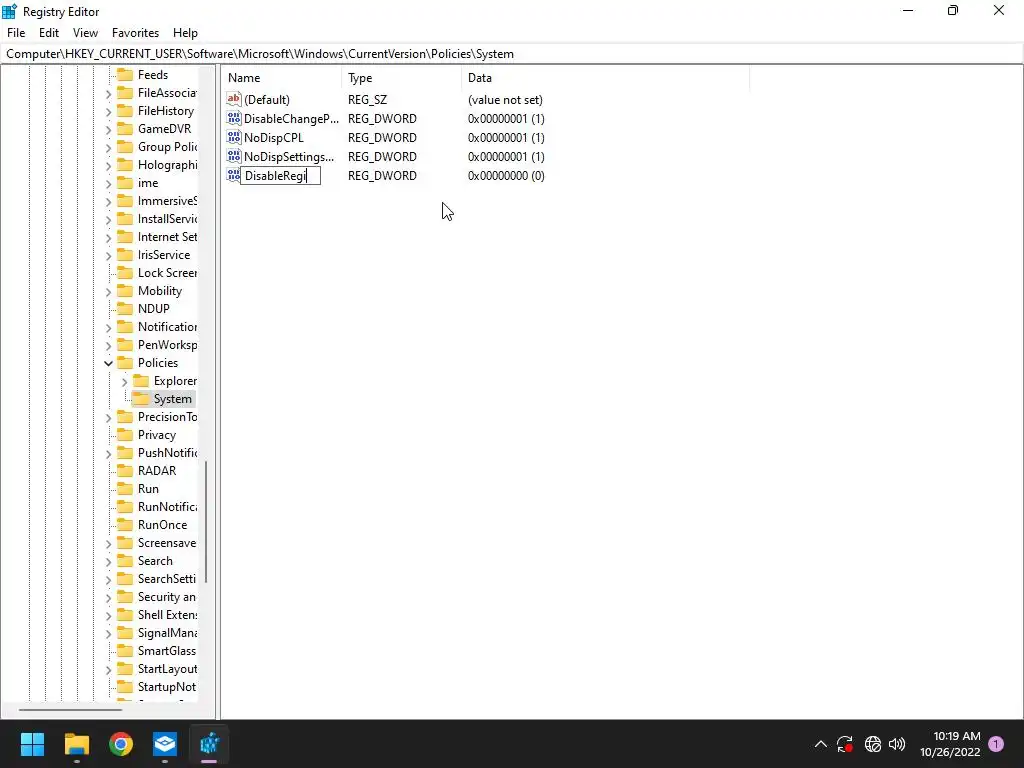This screenshot has height=768, width=1024.
Task: Click the DWORD icon of NoDispCPL value
Action: [234, 137]
